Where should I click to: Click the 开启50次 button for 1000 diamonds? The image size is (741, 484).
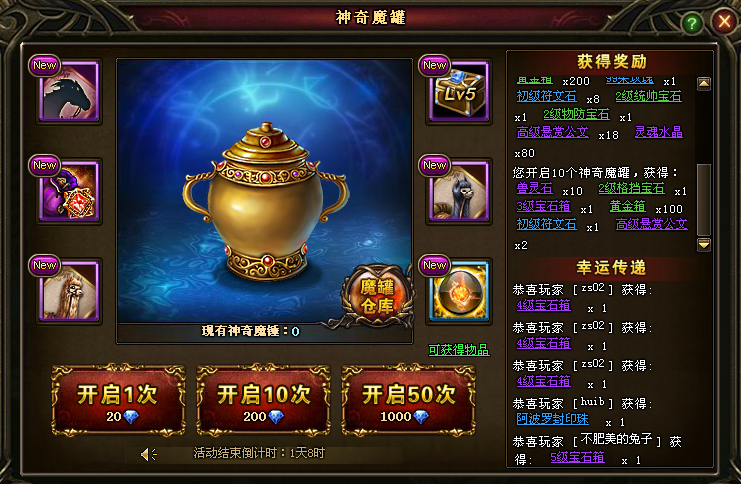coord(408,400)
